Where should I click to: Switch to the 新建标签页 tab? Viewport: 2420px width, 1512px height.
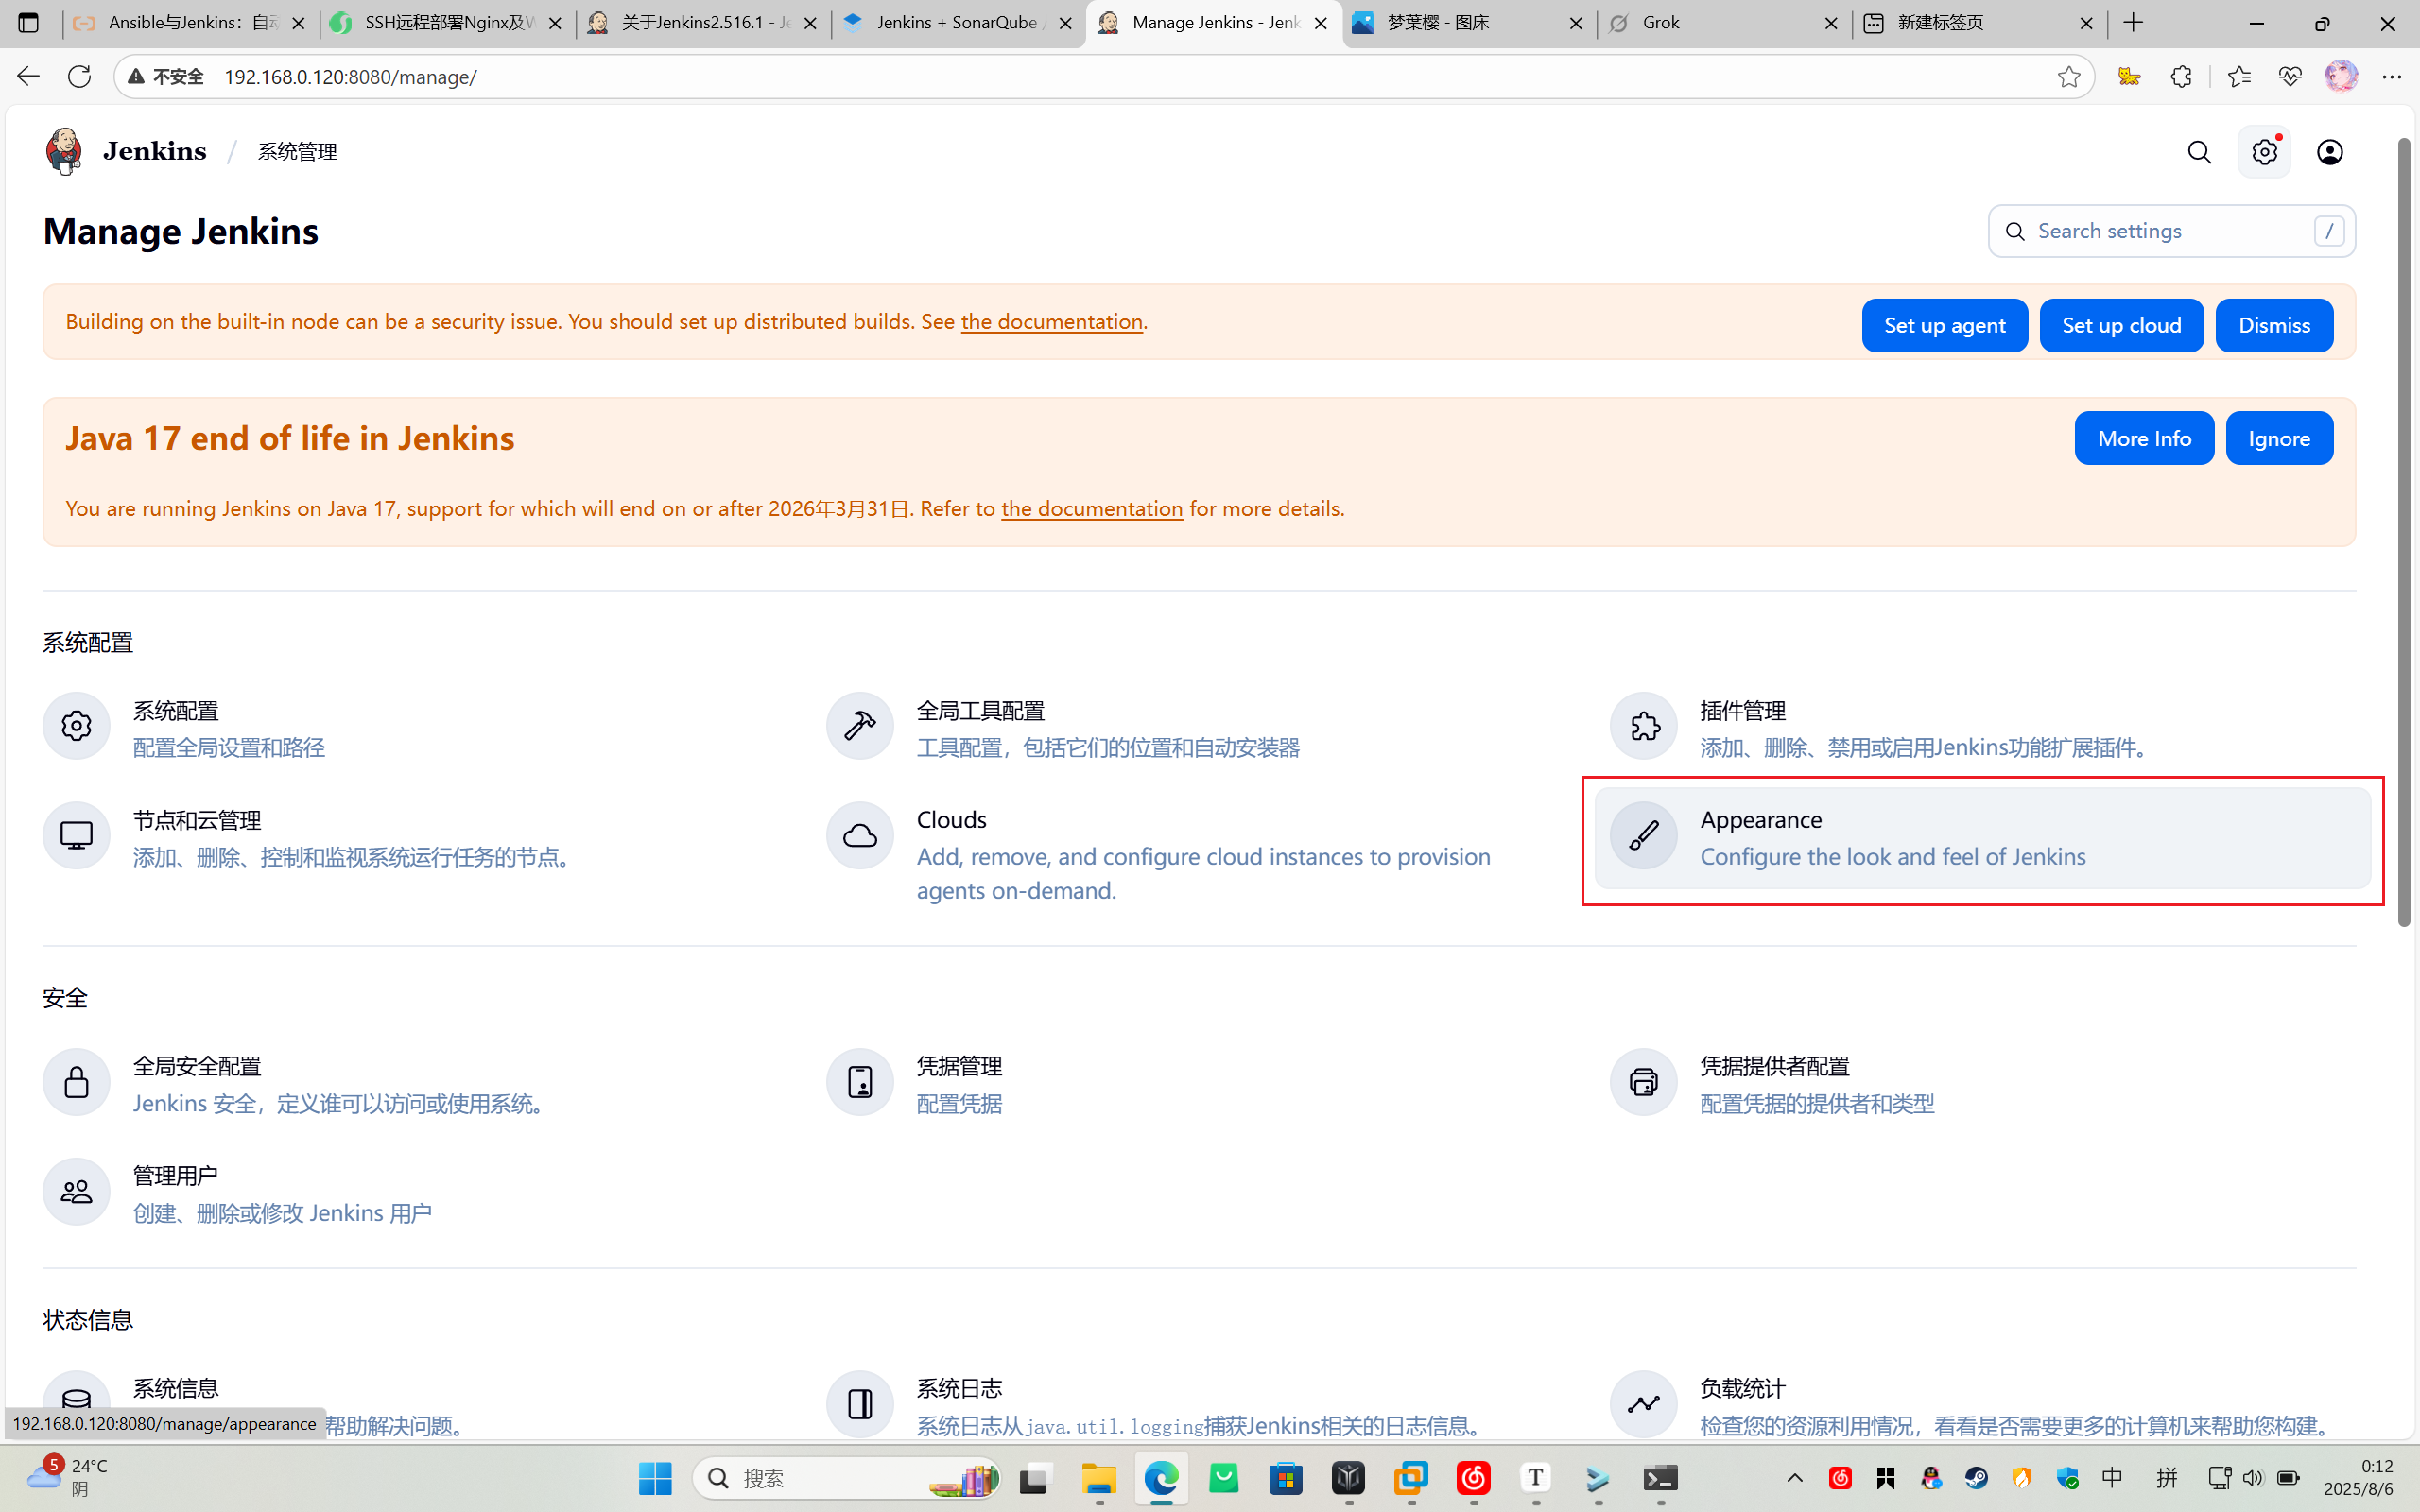[x=1979, y=23]
